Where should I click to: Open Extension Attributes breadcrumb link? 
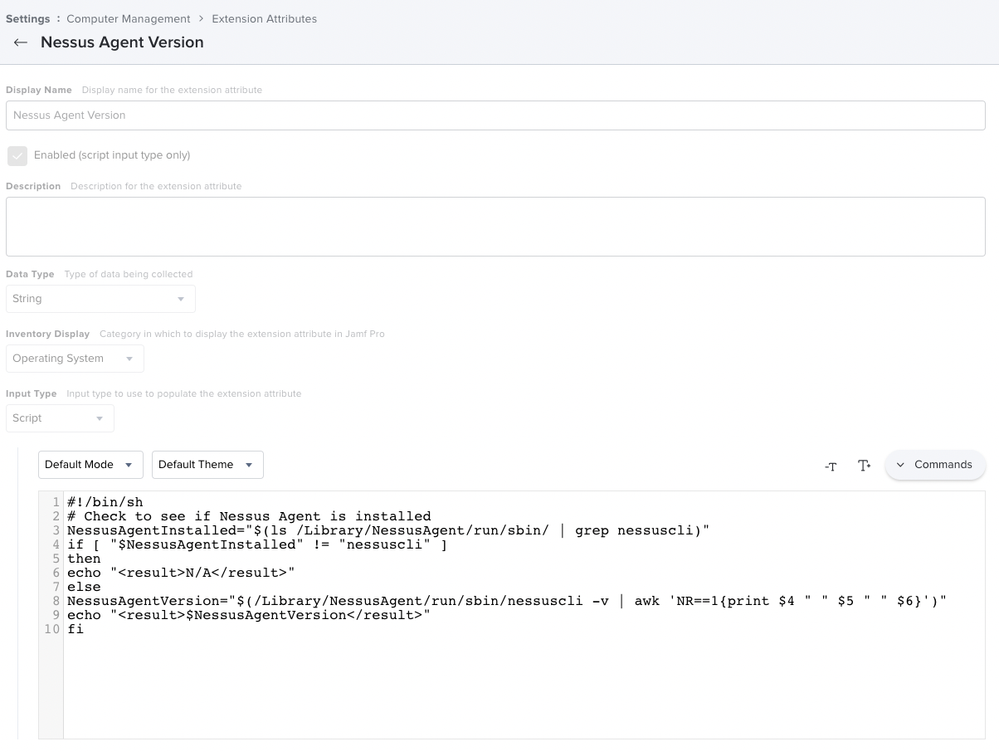[264, 19]
